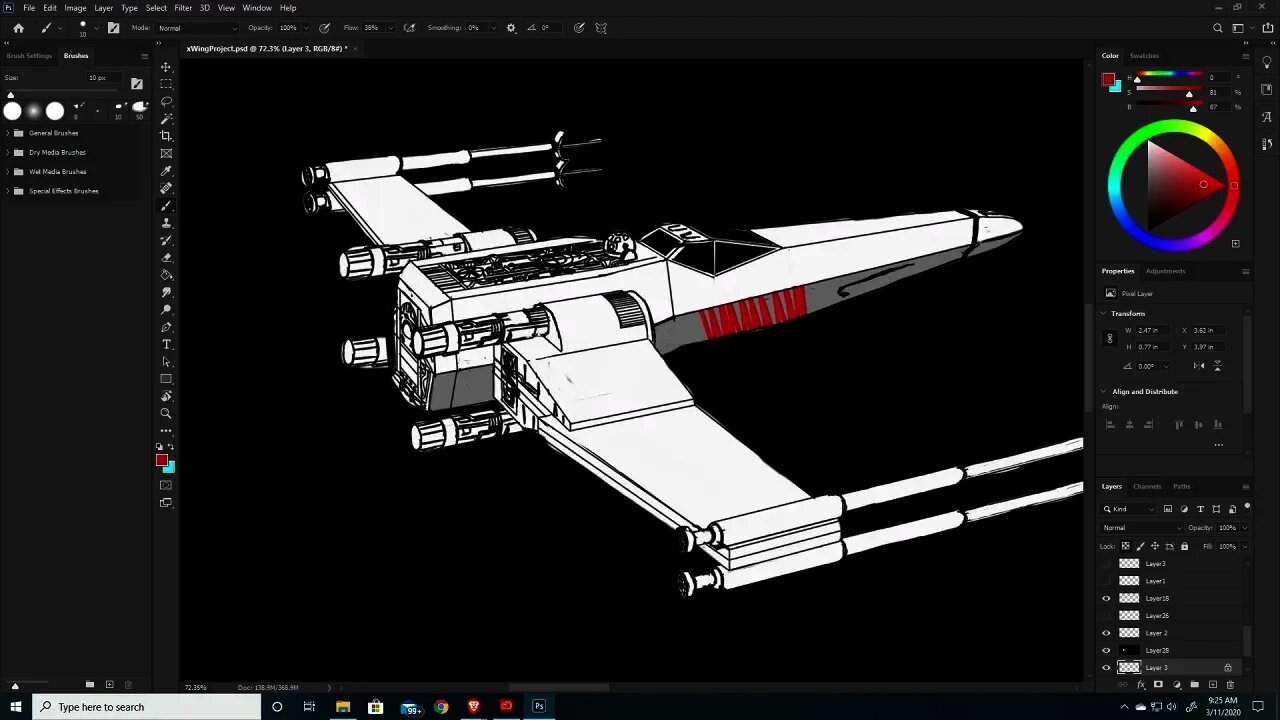
Task: Open the Flow dropdown arrow
Action: (390, 28)
